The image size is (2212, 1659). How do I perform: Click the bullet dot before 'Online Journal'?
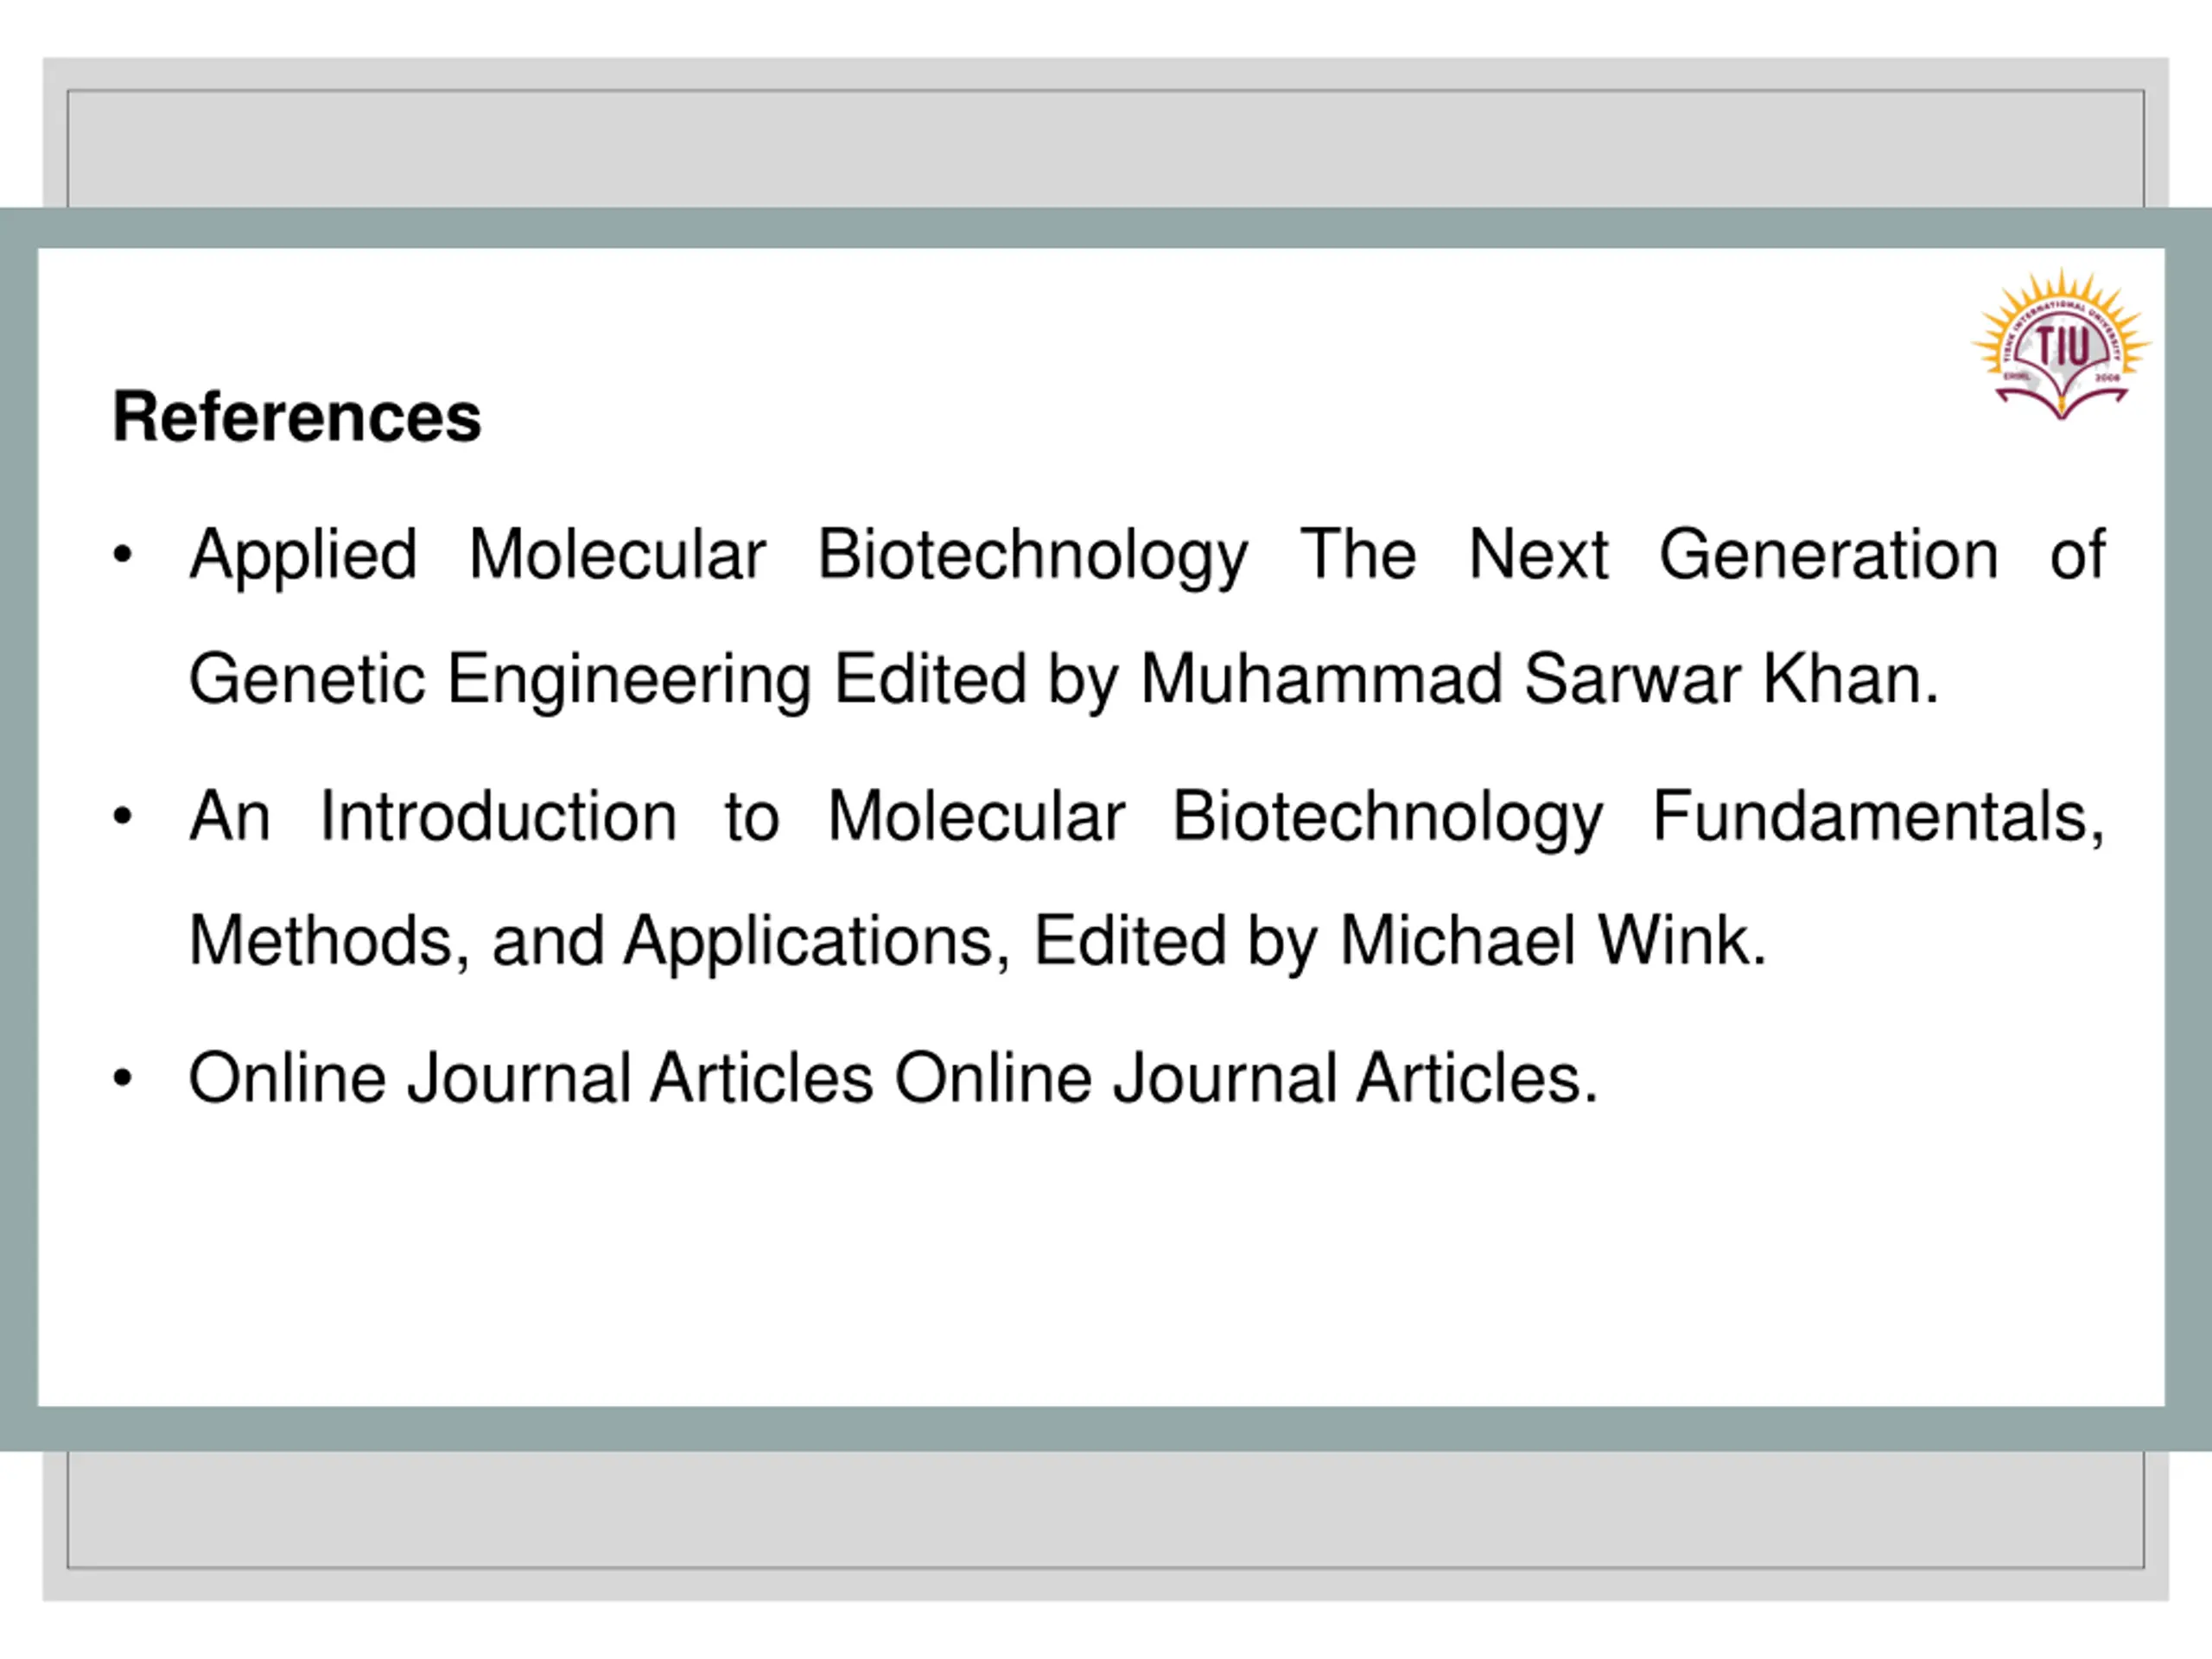[122, 1079]
